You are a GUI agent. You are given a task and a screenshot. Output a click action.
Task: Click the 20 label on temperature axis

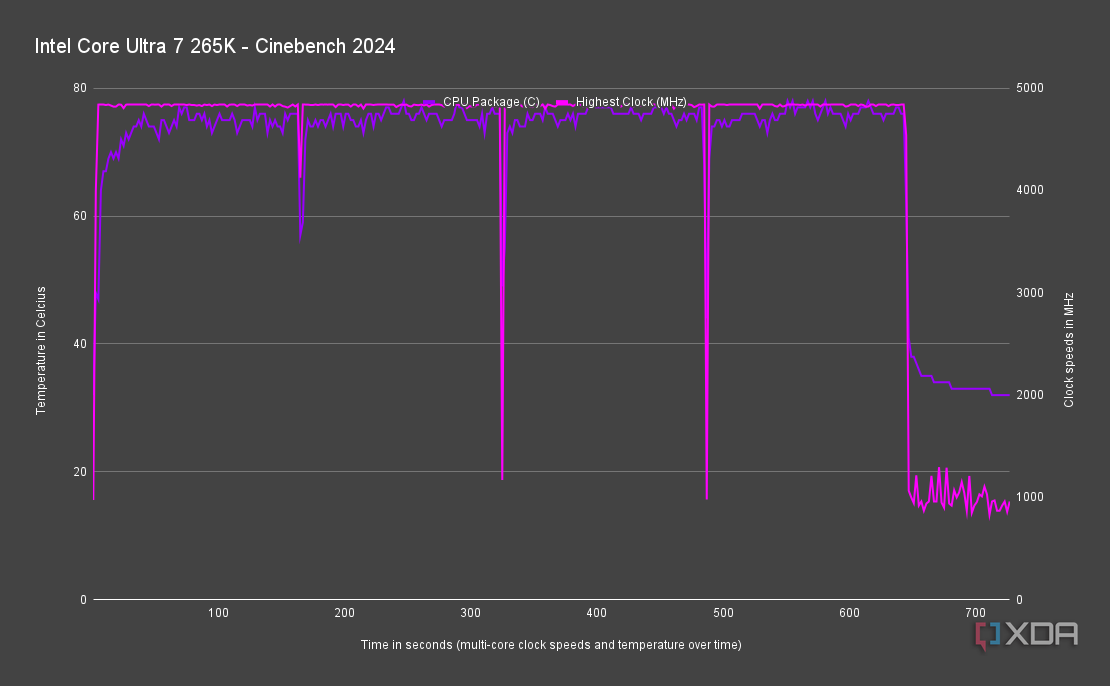[x=80, y=471]
